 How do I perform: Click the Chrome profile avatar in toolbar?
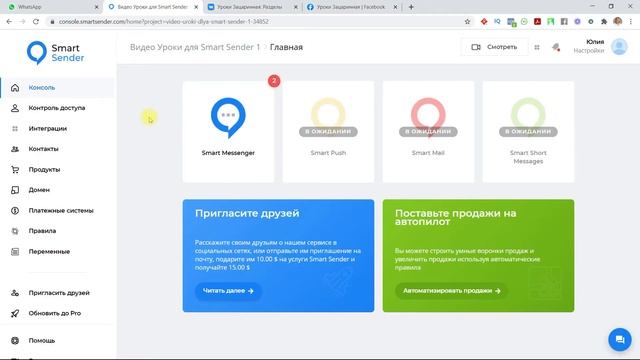618,22
